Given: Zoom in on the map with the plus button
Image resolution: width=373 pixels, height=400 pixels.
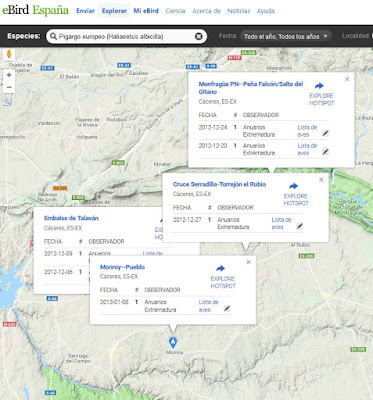Looking at the screenshot, I should tap(9, 75).
